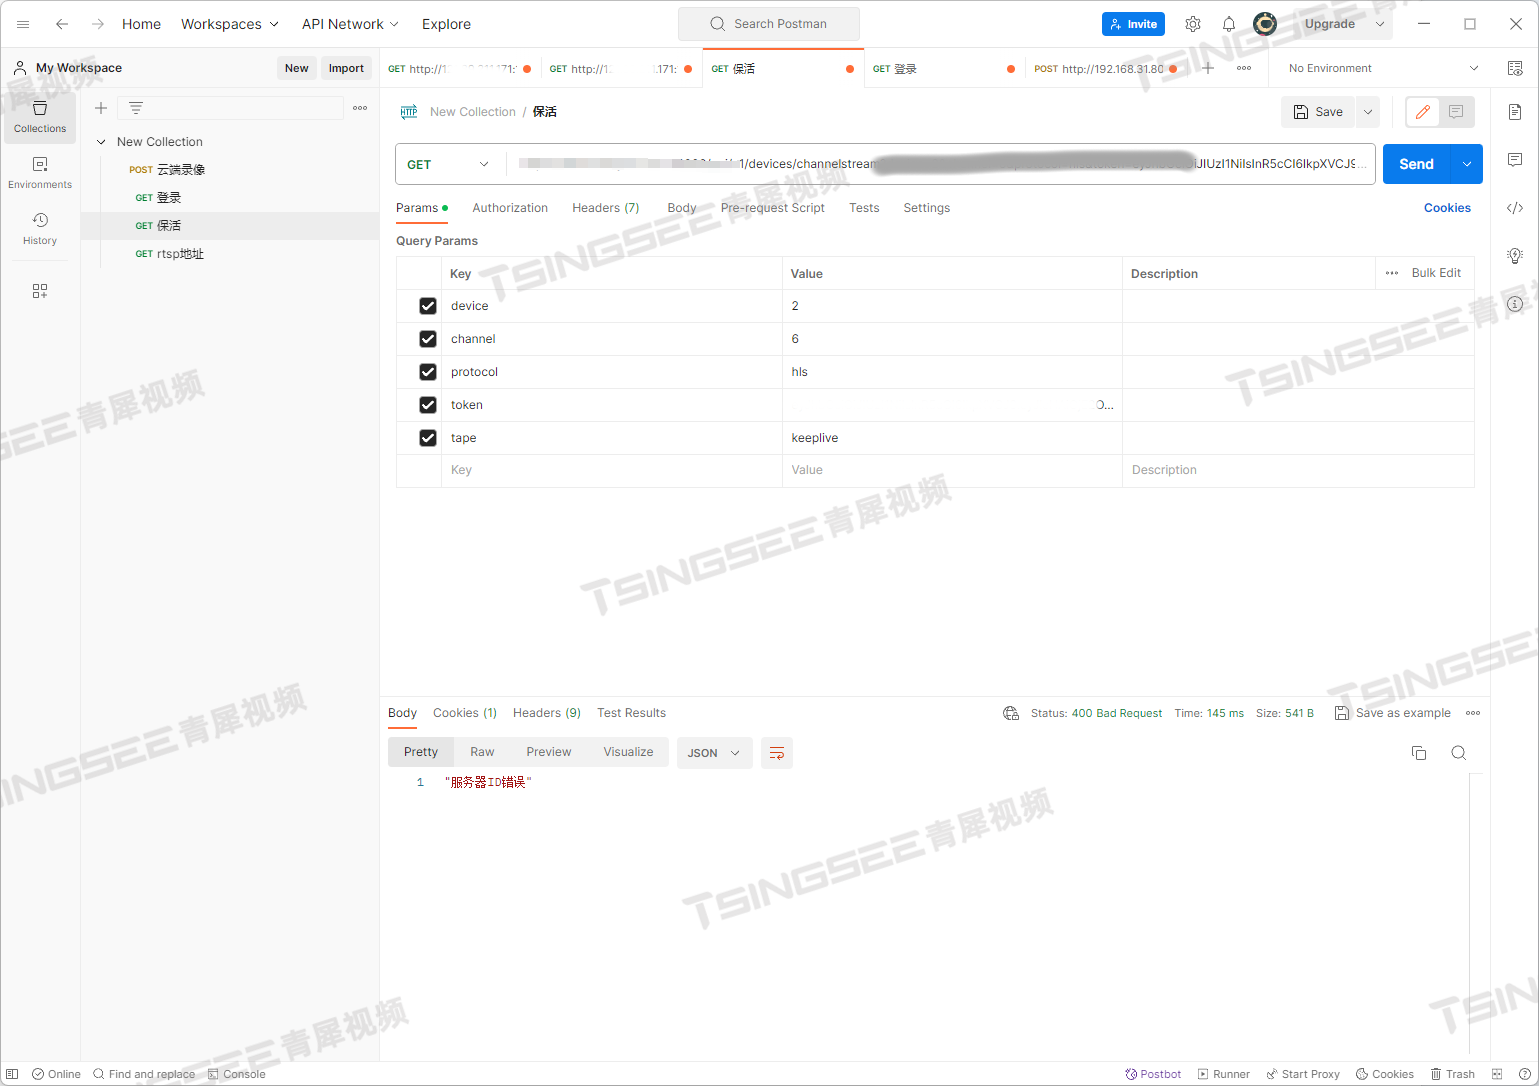Image resolution: width=1539 pixels, height=1086 pixels.
Task: Open response more options menu
Action: (x=1473, y=713)
